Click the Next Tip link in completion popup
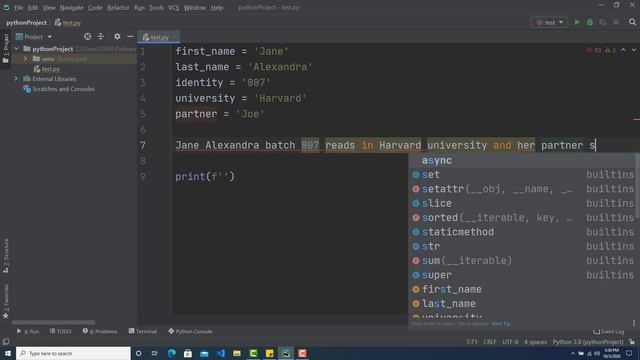 click(500, 324)
